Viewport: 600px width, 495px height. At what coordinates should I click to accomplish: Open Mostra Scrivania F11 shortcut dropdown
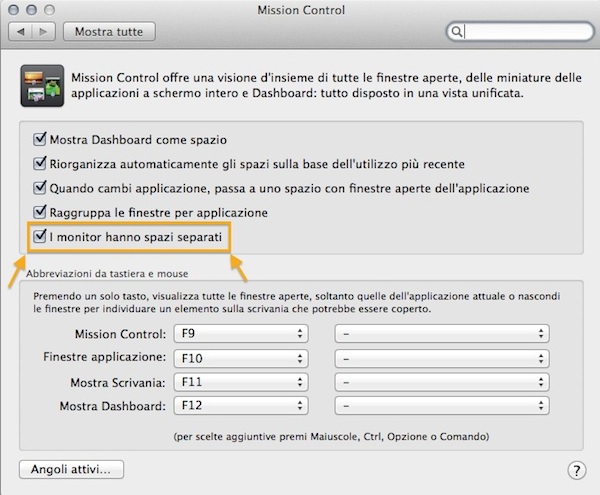[x=241, y=382]
